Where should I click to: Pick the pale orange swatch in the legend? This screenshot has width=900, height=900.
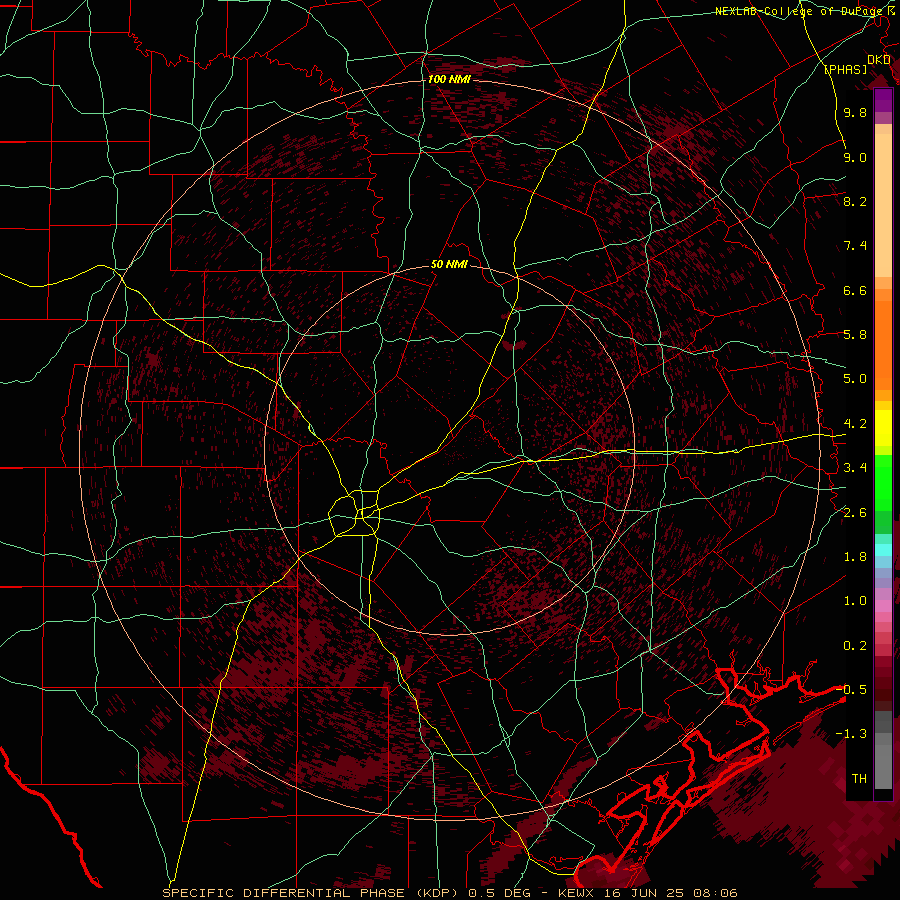[x=883, y=207]
